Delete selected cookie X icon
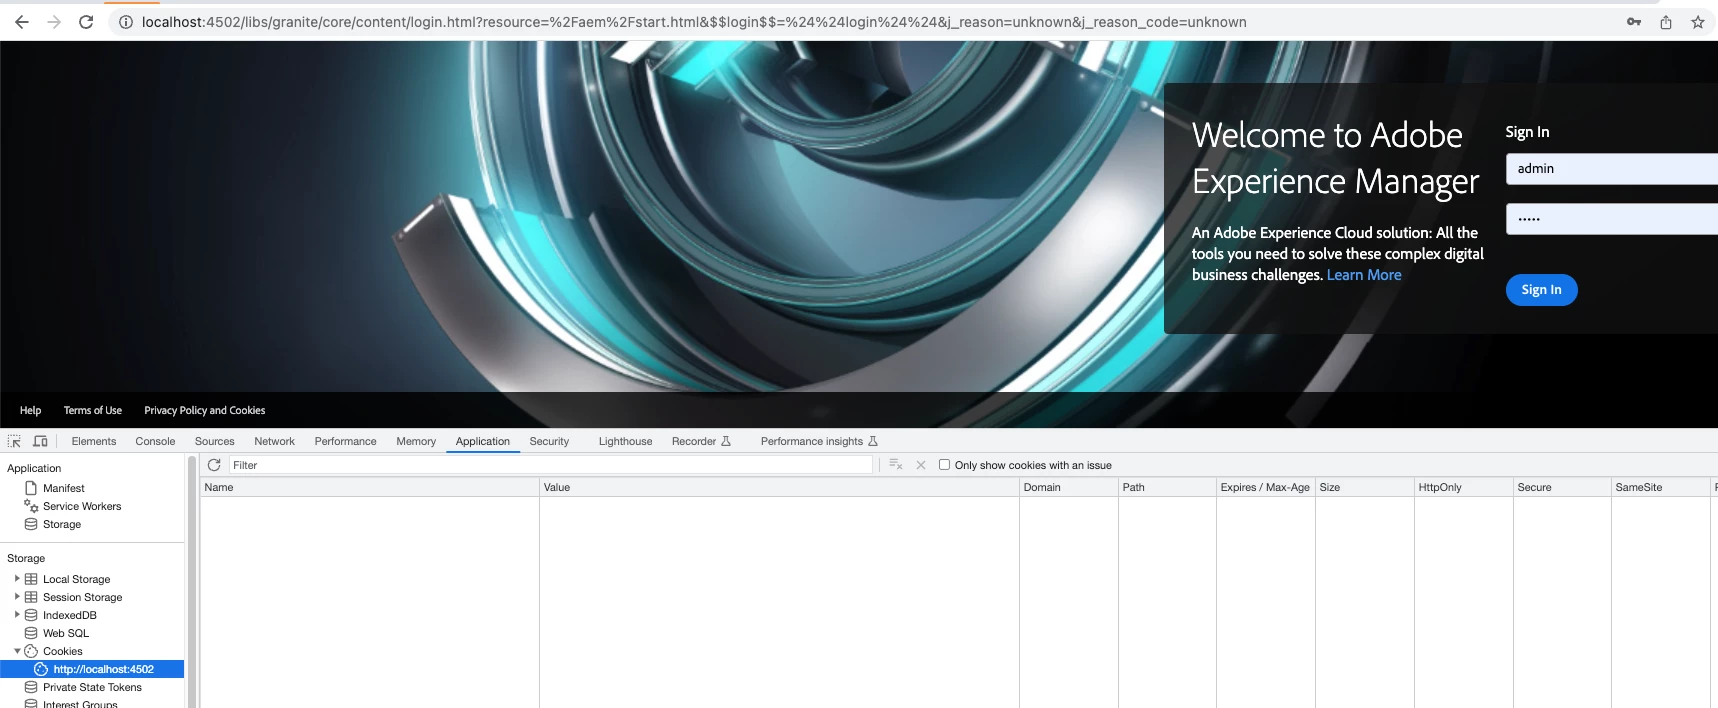Image resolution: width=1718 pixels, height=708 pixels. (921, 465)
